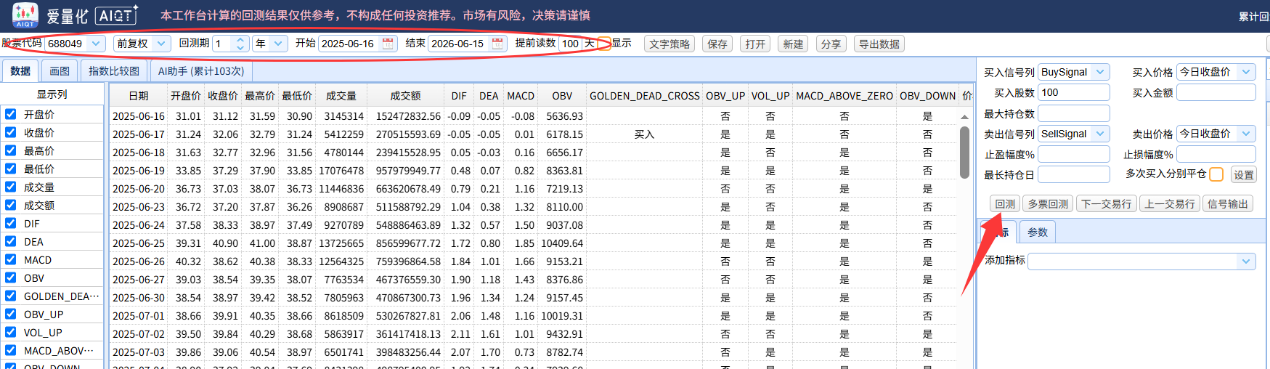Click the 导出数据 button

click(878, 44)
